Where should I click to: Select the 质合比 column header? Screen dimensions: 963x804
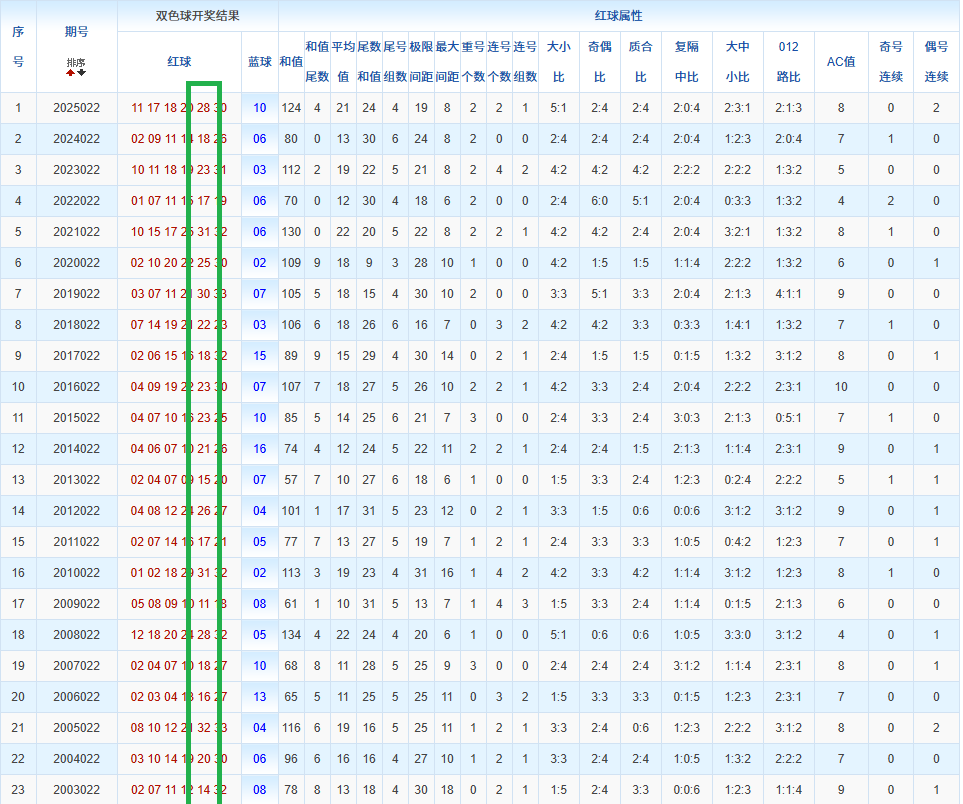tap(640, 61)
